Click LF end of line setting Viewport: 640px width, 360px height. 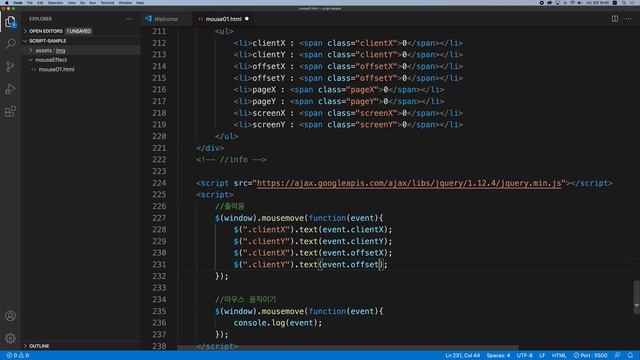(542, 355)
